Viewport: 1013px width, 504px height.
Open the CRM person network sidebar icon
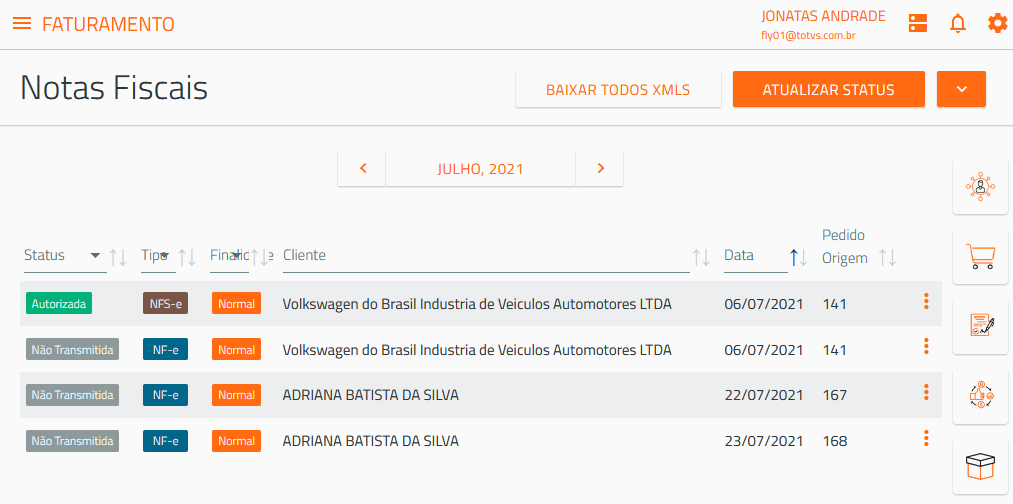[980, 186]
